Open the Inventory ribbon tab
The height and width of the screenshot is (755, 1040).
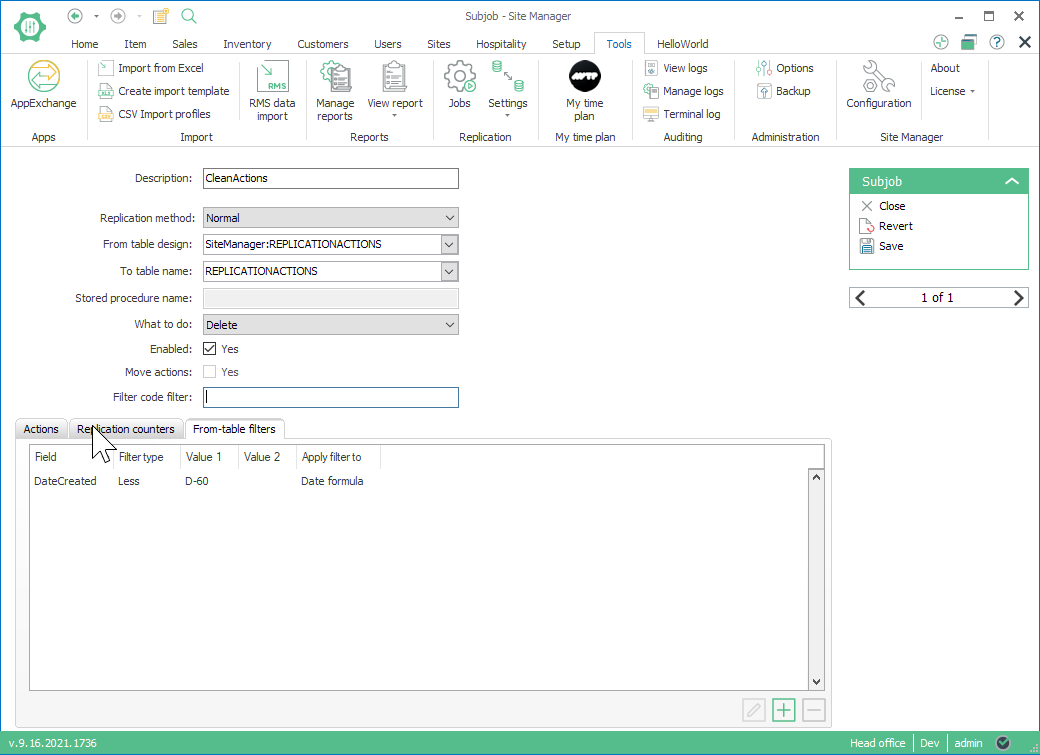coord(247,44)
